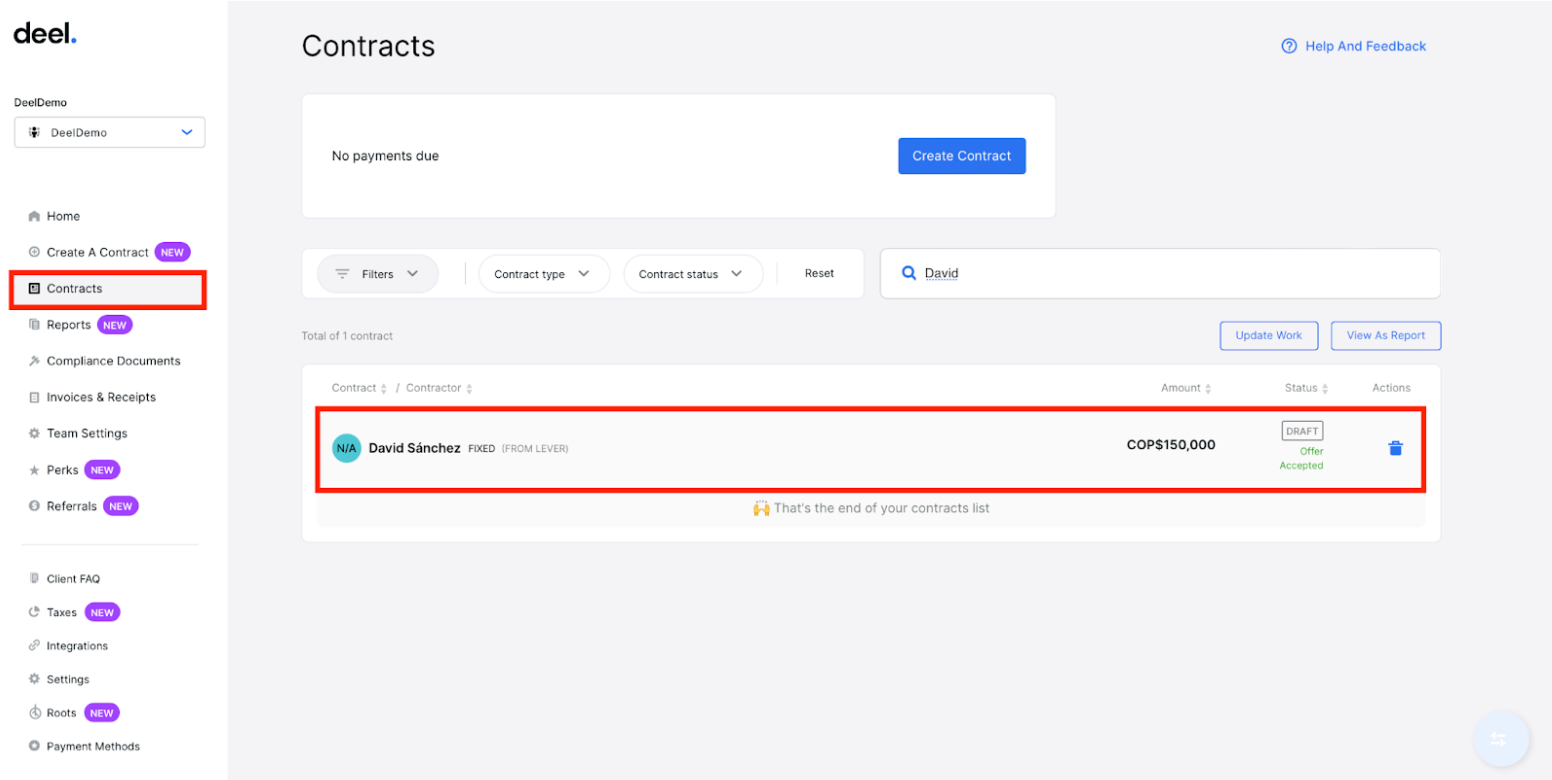Open Invoices & Receipts page
The height and width of the screenshot is (780, 1552).
pyautogui.click(x=101, y=397)
